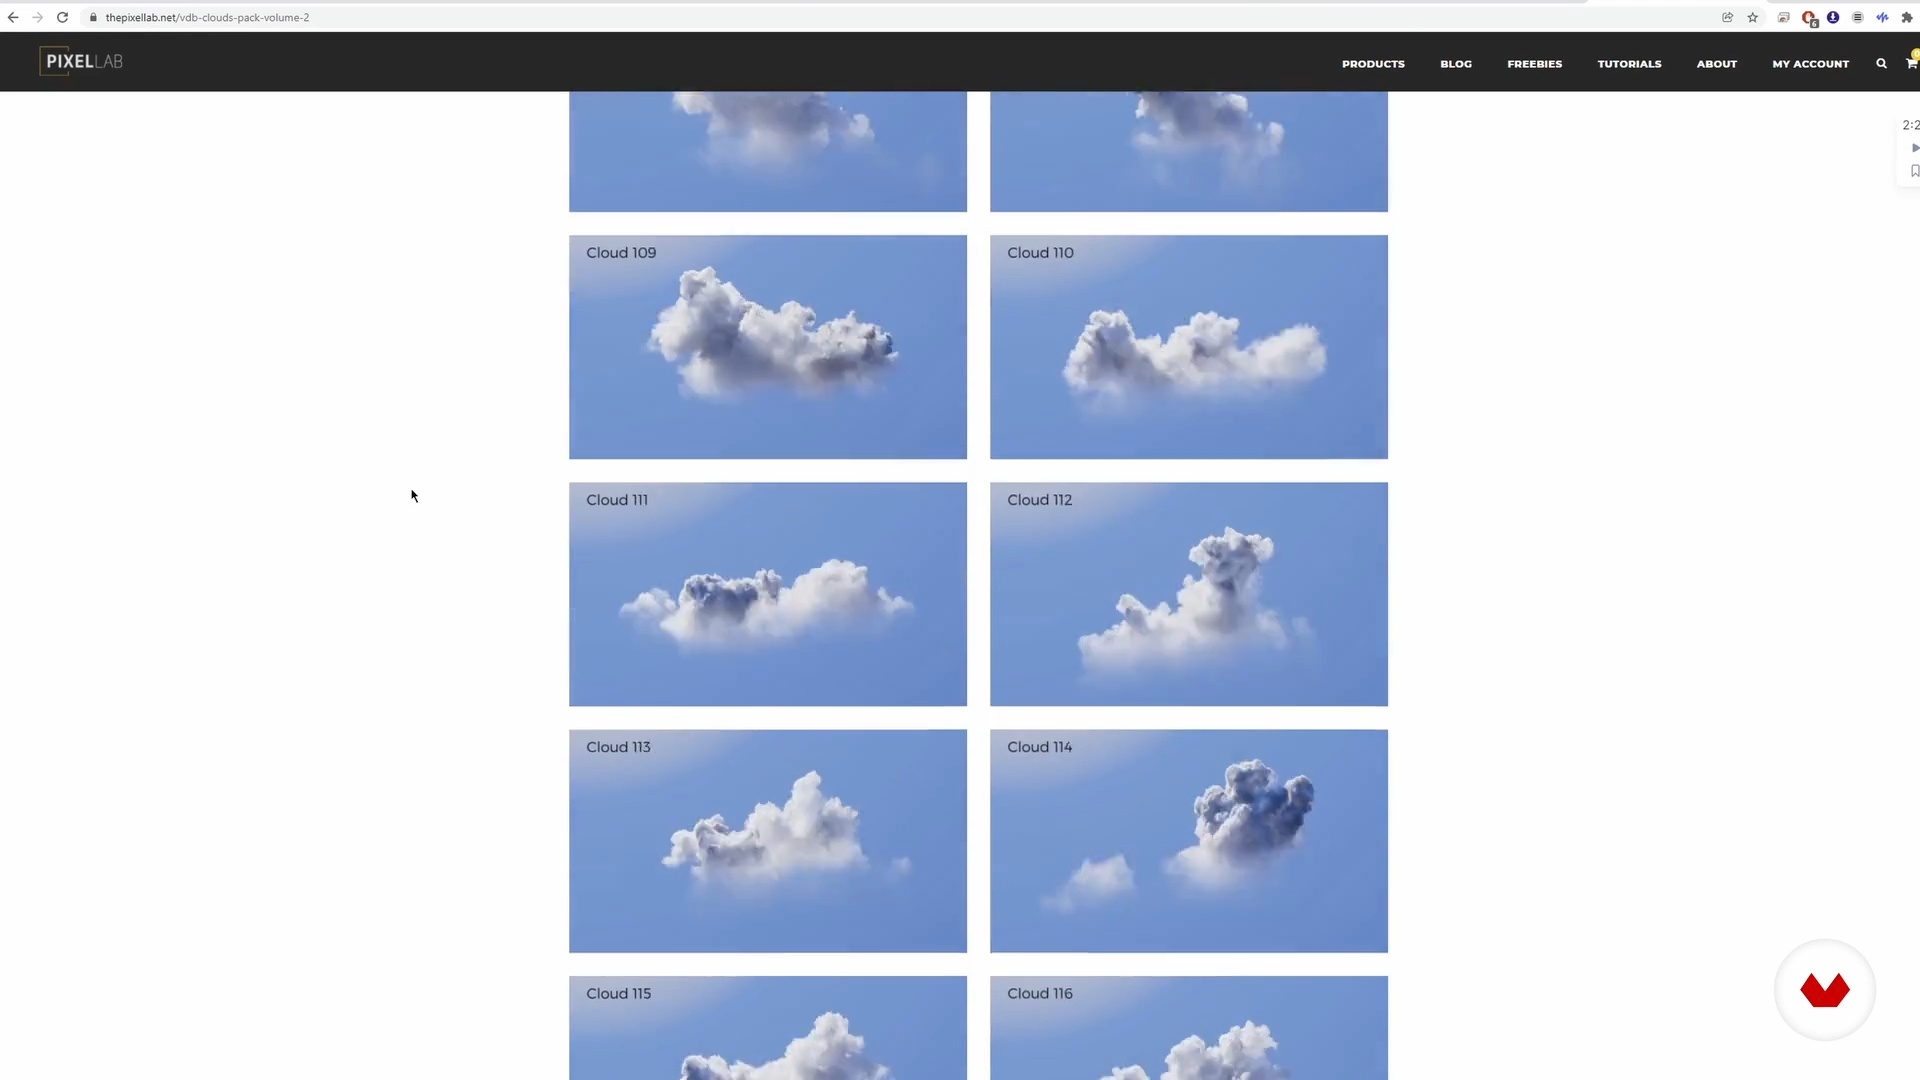The width and height of the screenshot is (1920, 1080).
Task: Click the PixelLab logo
Action: pyautogui.click(x=82, y=61)
